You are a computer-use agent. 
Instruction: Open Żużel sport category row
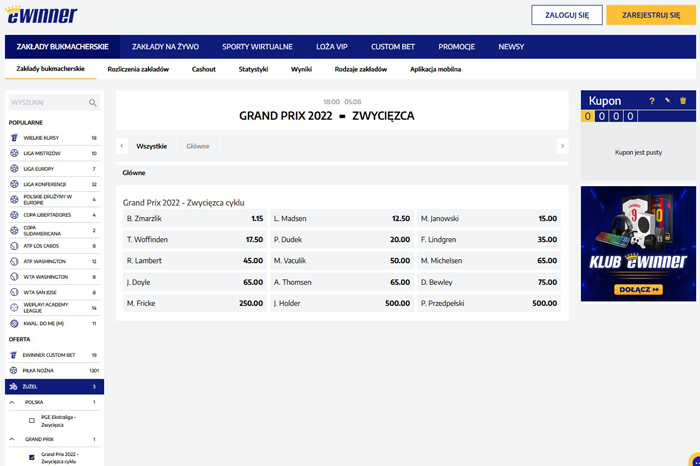pos(54,387)
